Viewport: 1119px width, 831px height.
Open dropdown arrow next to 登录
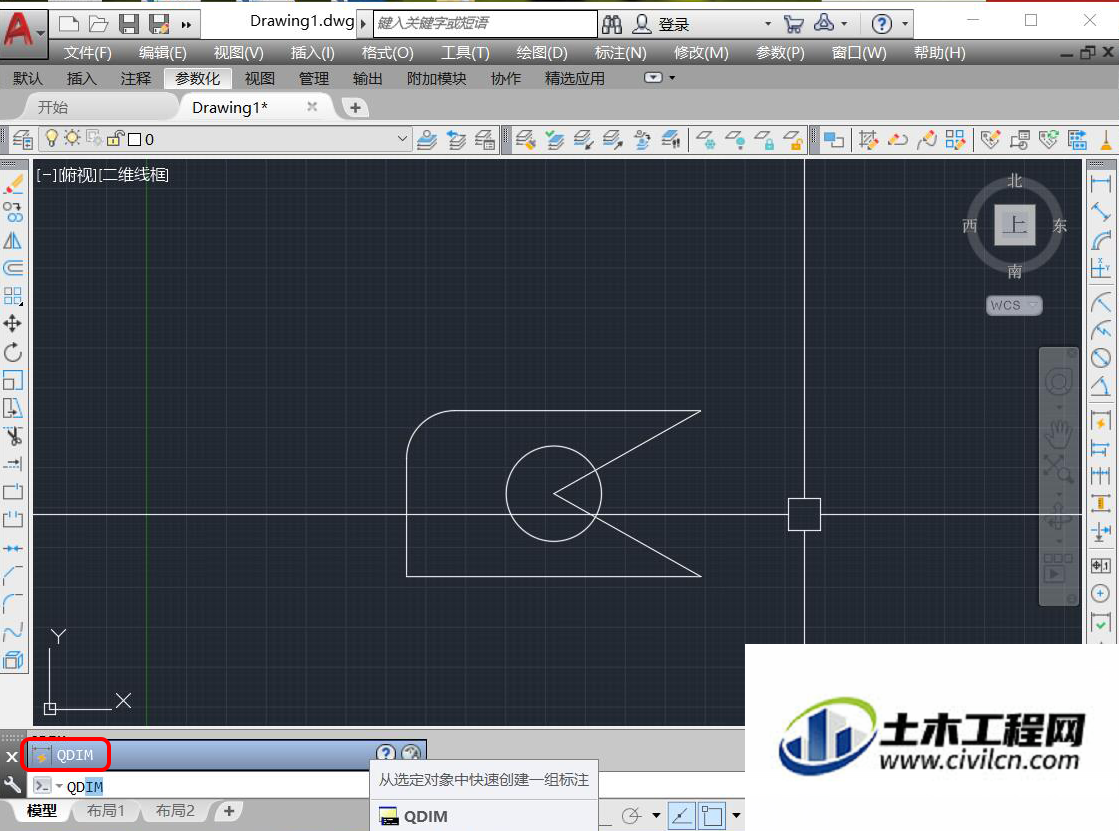pos(768,24)
